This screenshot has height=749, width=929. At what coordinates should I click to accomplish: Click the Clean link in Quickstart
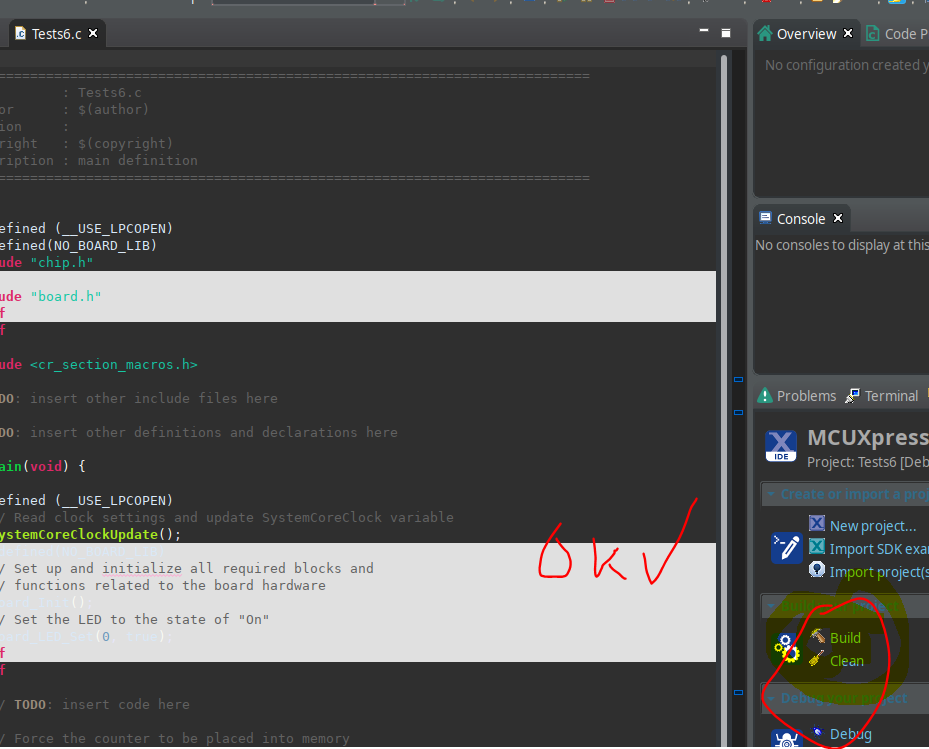coord(847,661)
